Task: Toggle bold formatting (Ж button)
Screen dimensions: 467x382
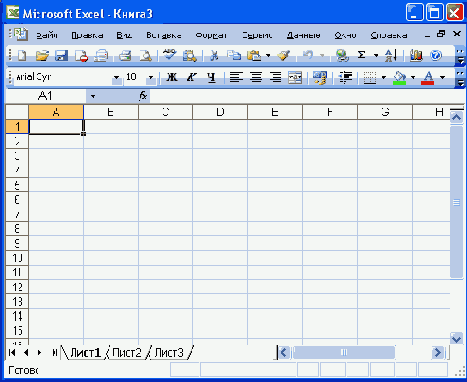Action: pyautogui.click(x=172, y=77)
